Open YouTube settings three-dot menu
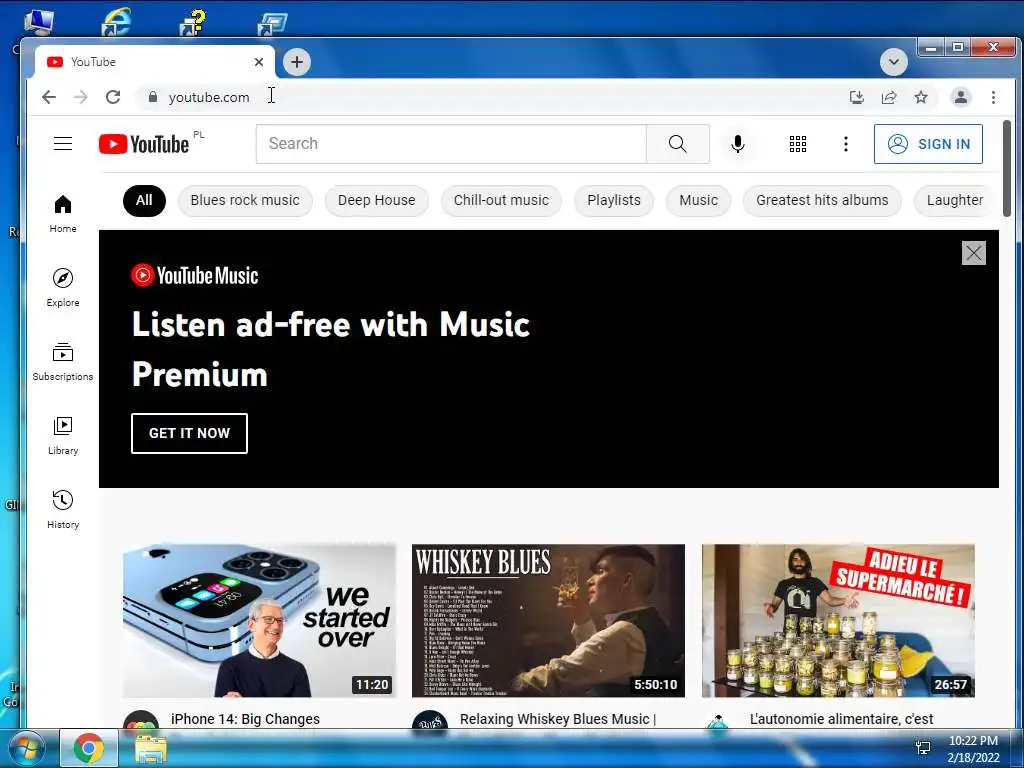 pos(846,144)
